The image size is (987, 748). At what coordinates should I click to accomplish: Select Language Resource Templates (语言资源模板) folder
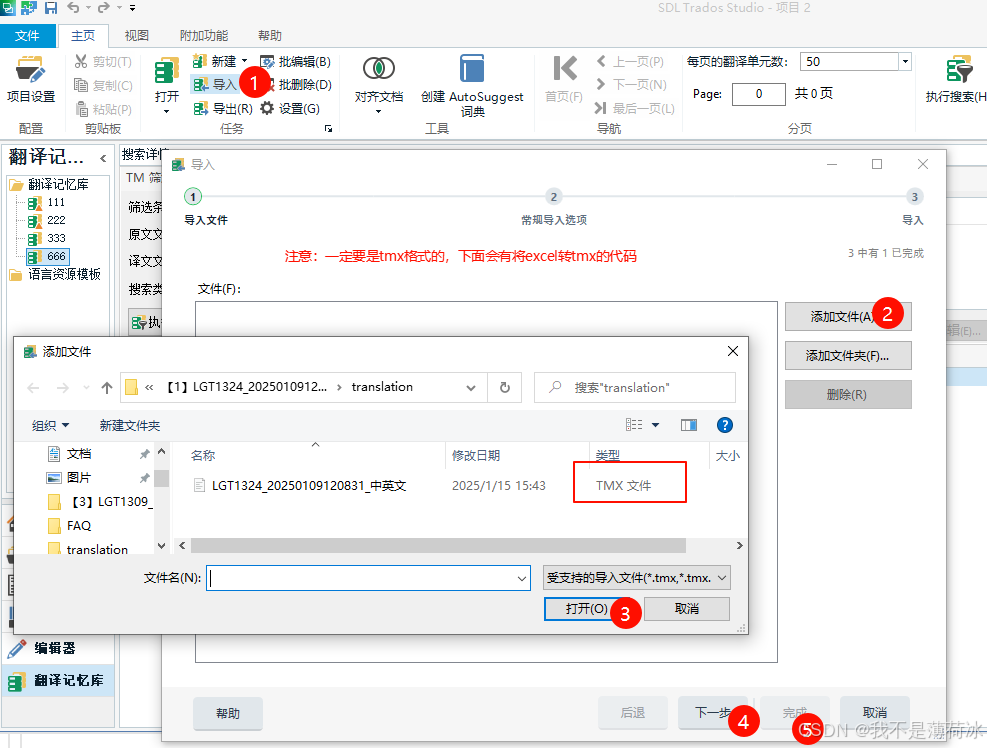(x=55, y=274)
